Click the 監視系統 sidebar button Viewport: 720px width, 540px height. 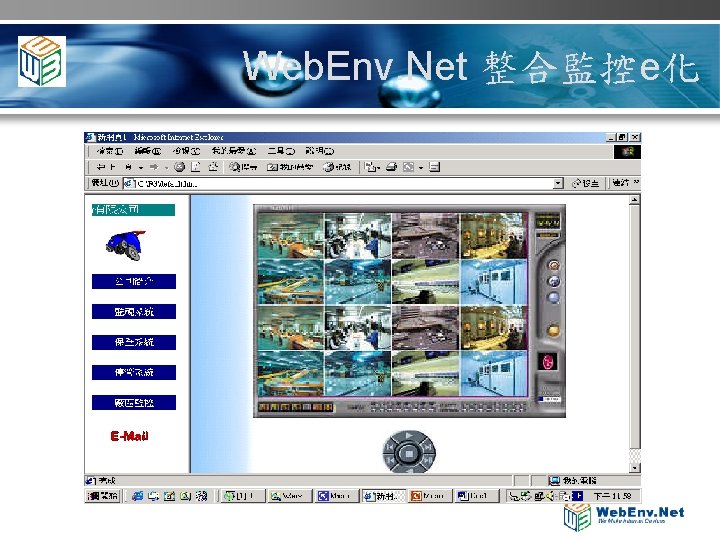pyautogui.click(x=134, y=312)
